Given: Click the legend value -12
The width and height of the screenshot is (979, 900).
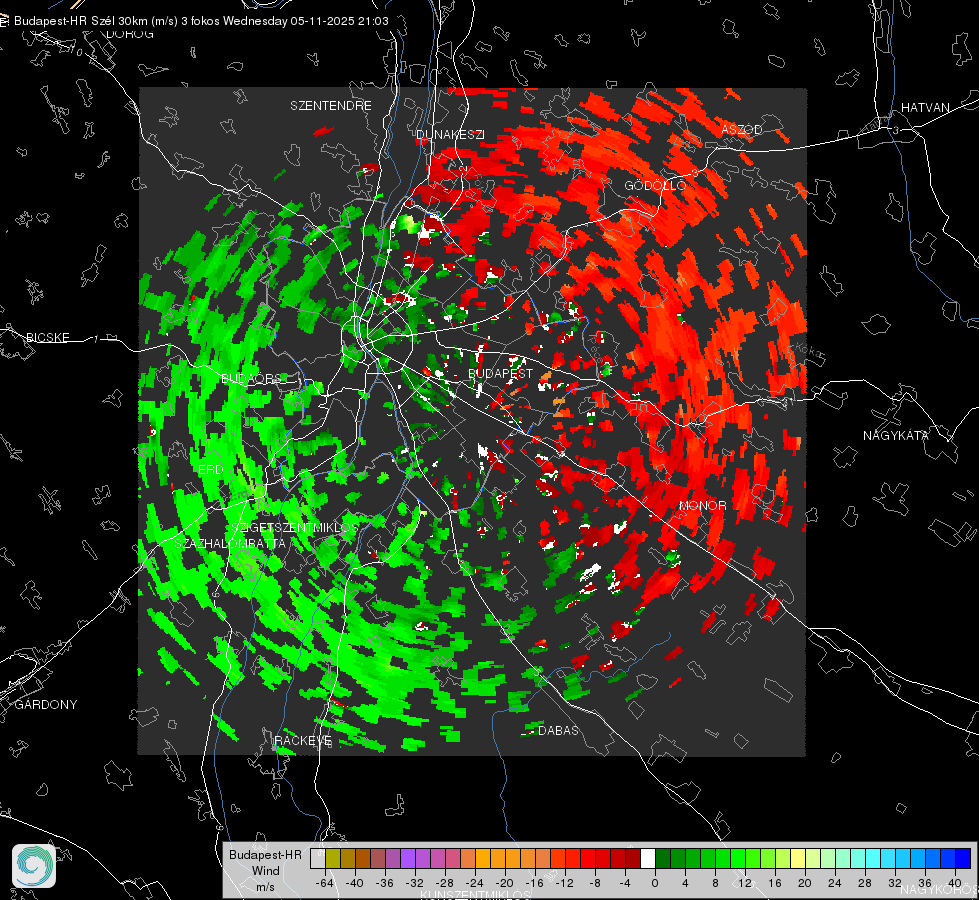Looking at the screenshot, I should click(x=564, y=883).
